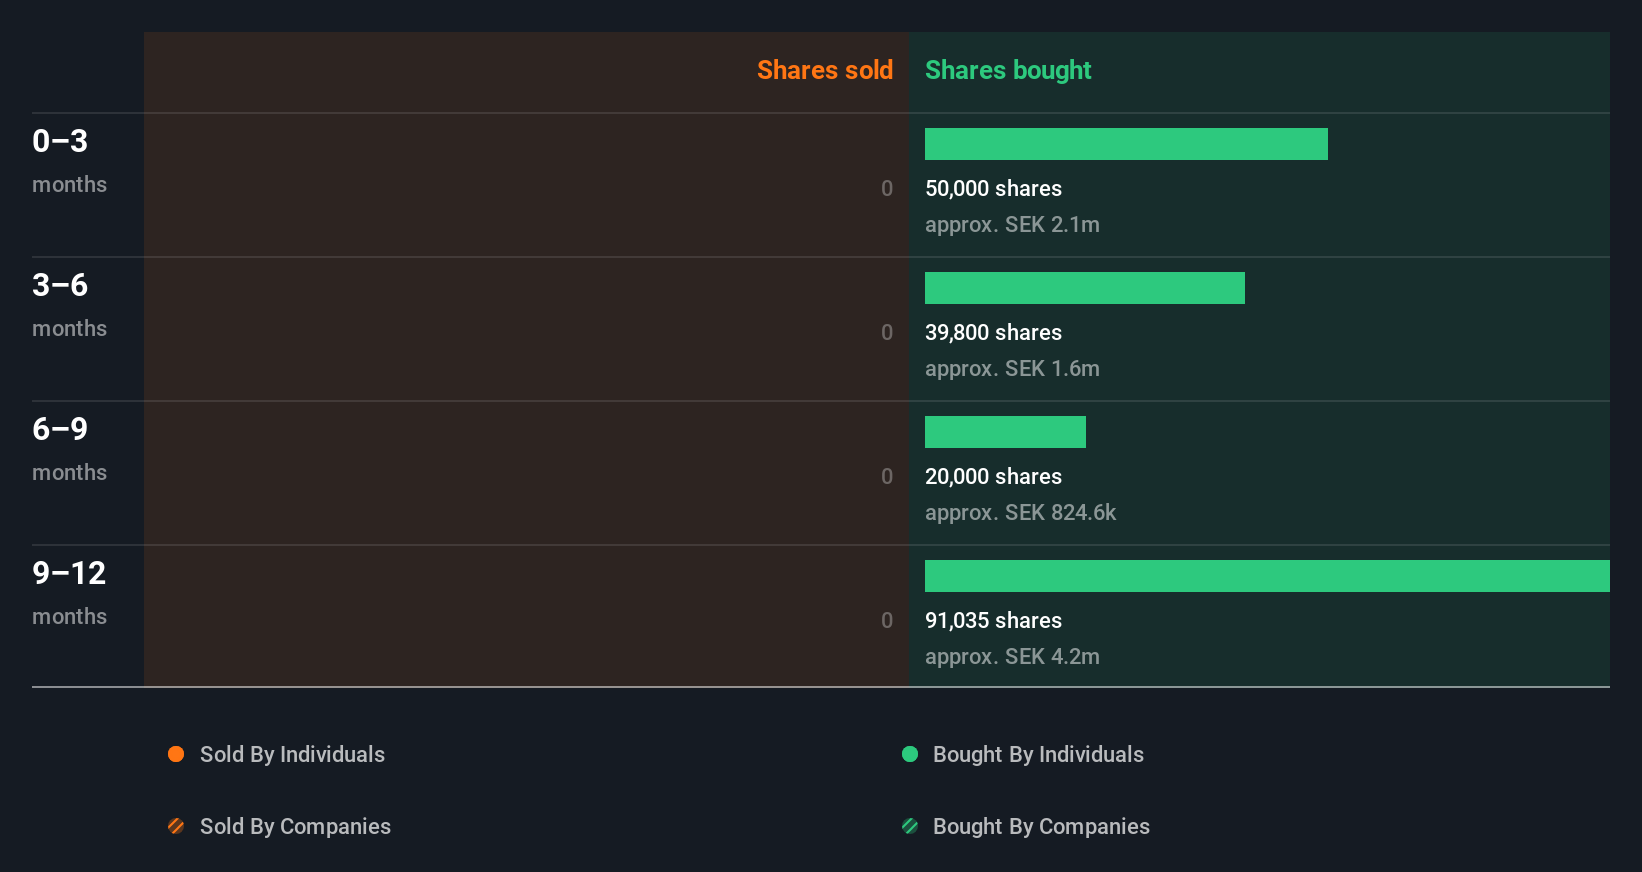Click the Shares sold column header
The image size is (1642, 872).
coord(825,70)
